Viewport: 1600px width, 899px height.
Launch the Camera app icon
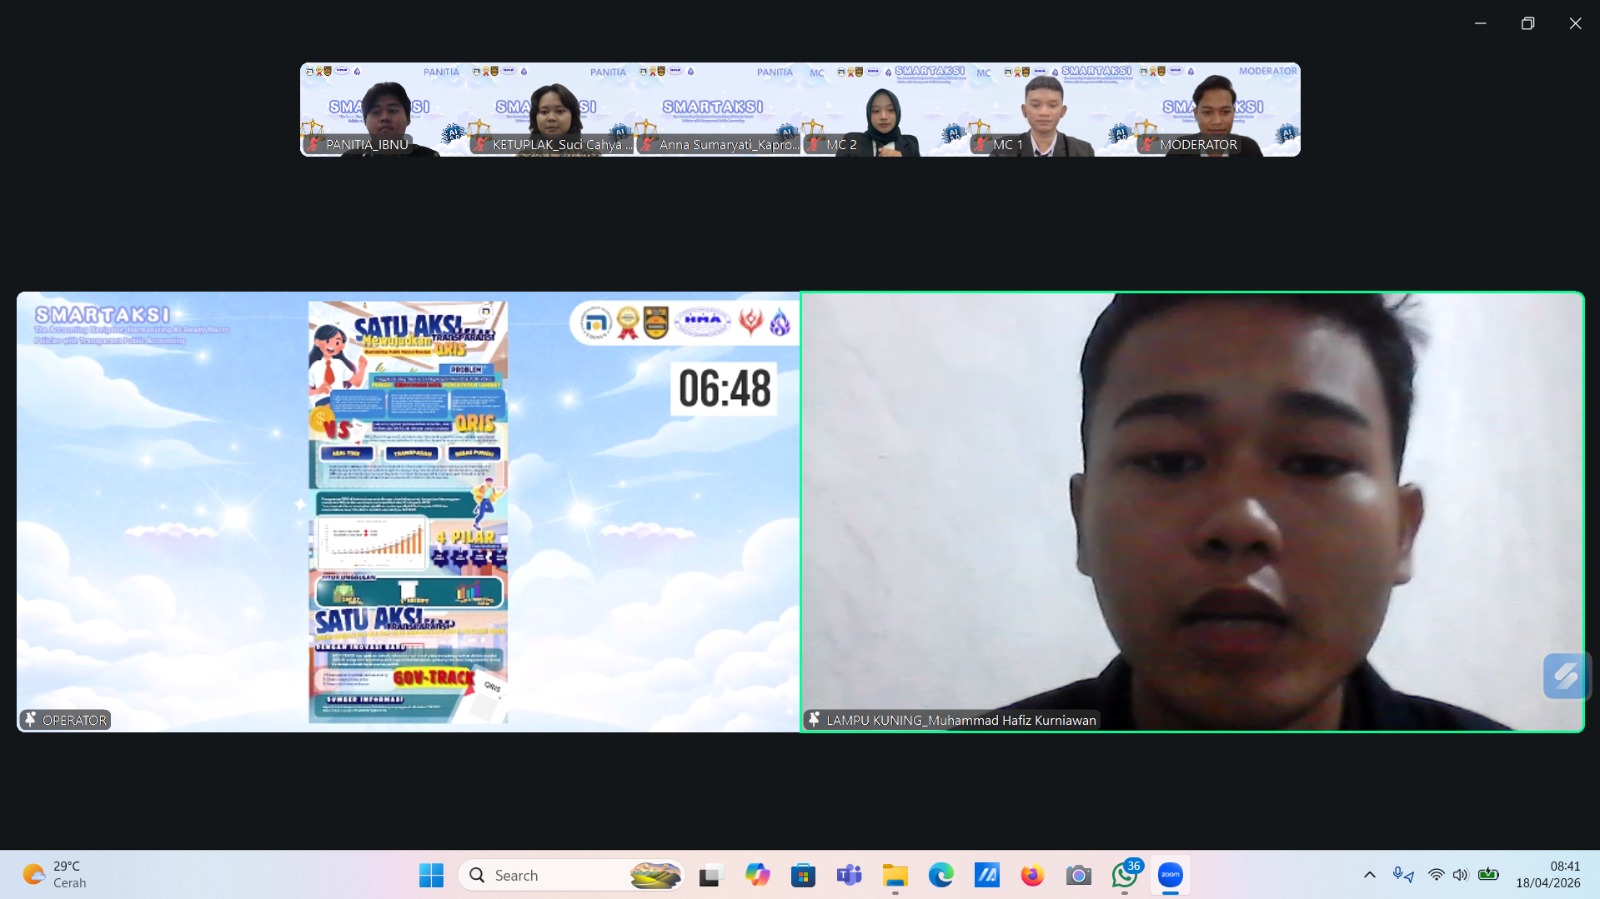[x=1078, y=875]
